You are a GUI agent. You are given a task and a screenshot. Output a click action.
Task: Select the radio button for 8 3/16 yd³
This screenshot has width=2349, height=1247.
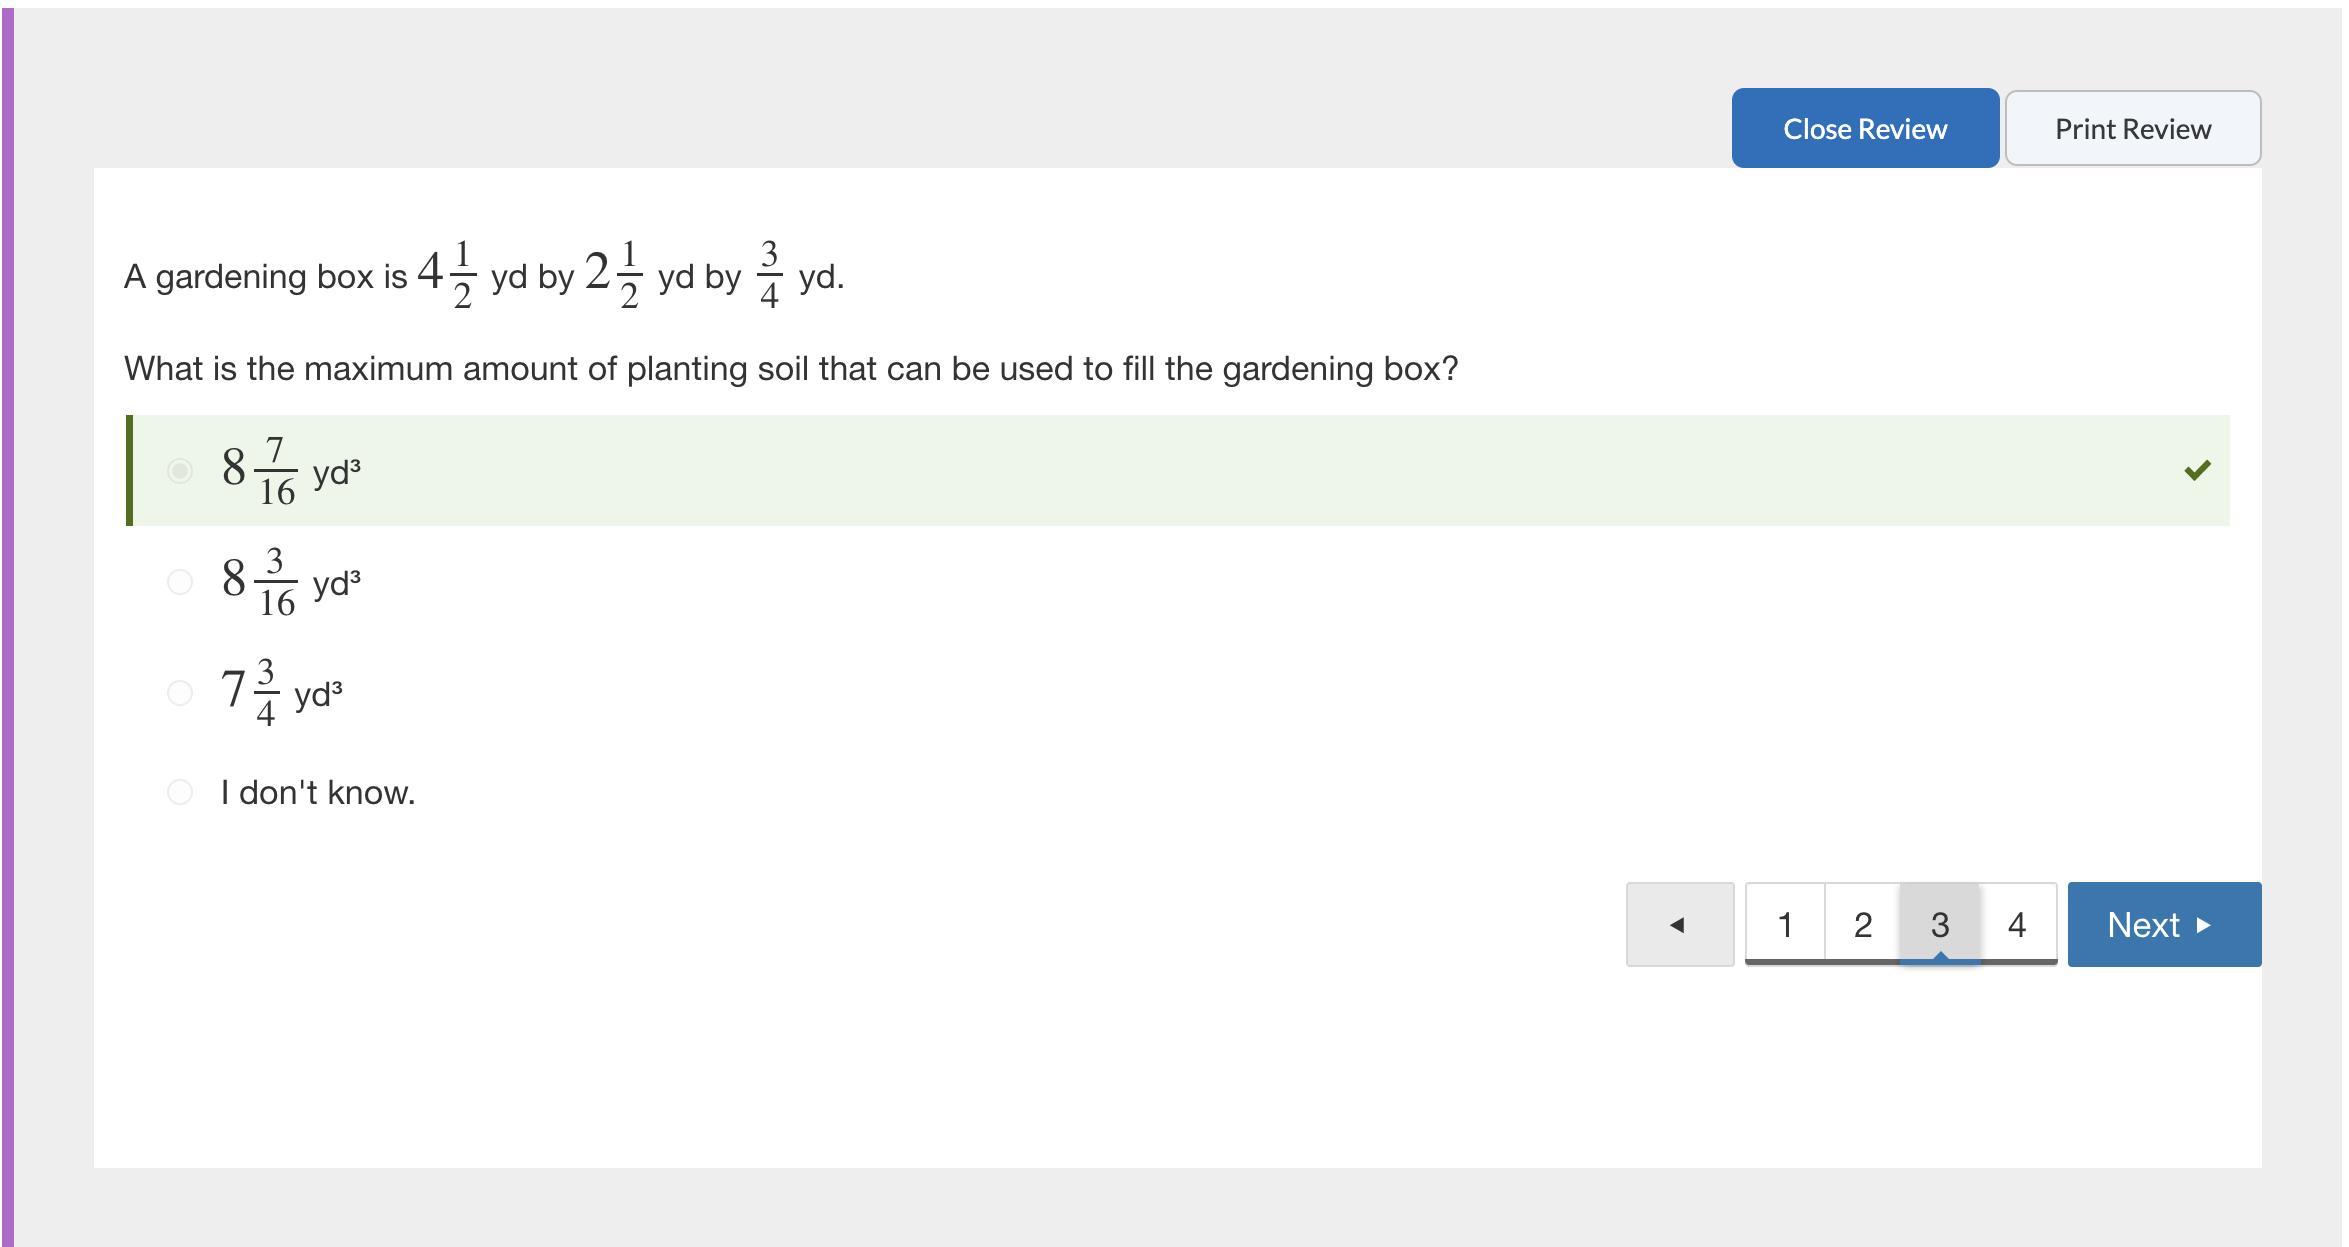[x=180, y=582]
